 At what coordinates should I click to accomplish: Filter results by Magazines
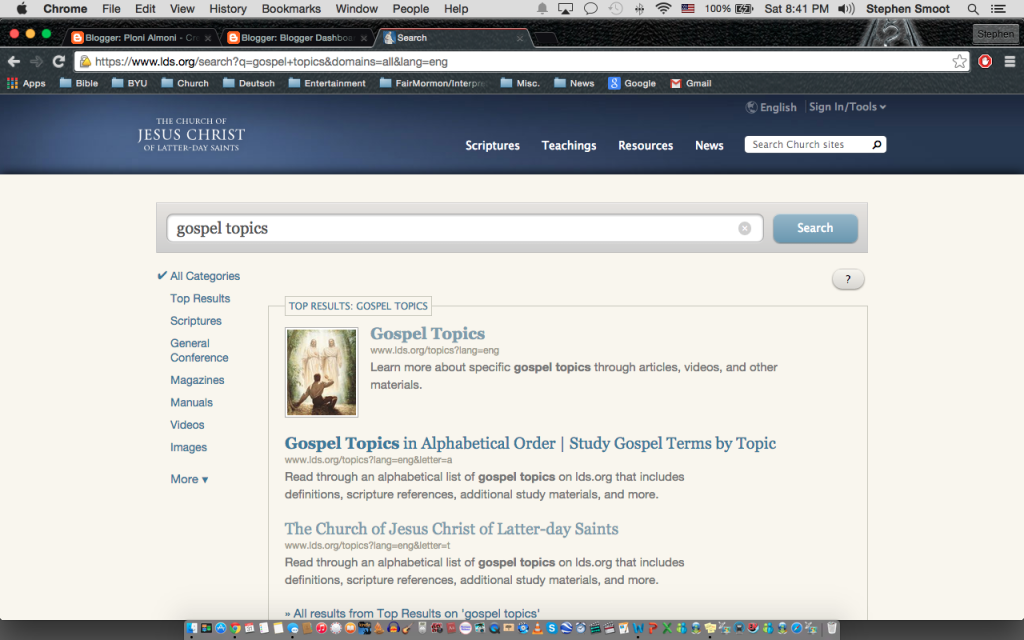(x=197, y=380)
